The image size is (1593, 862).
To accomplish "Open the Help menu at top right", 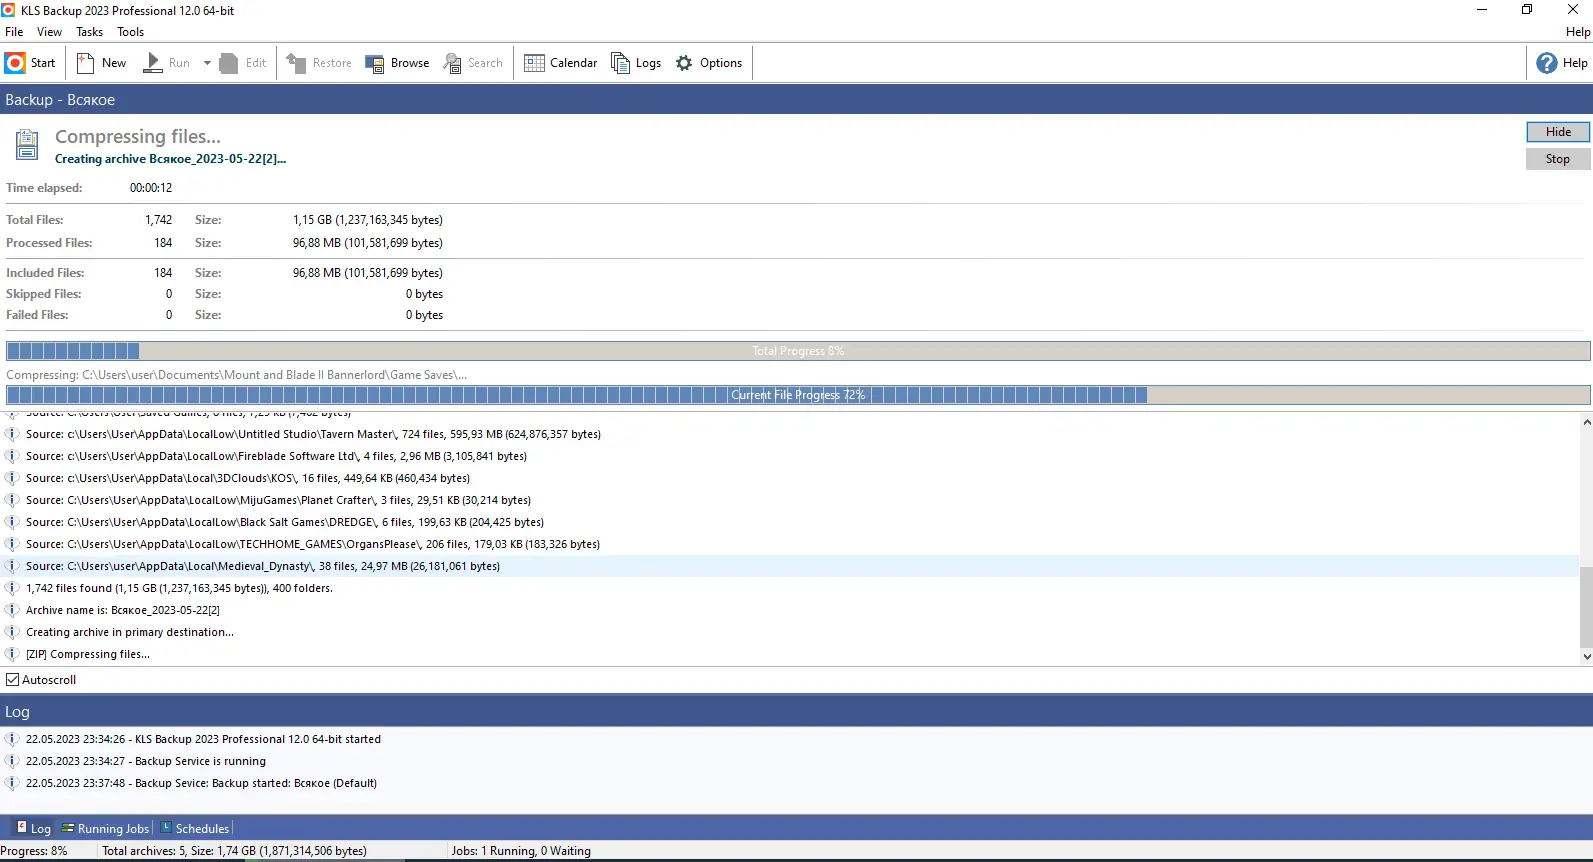I will click(1578, 32).
